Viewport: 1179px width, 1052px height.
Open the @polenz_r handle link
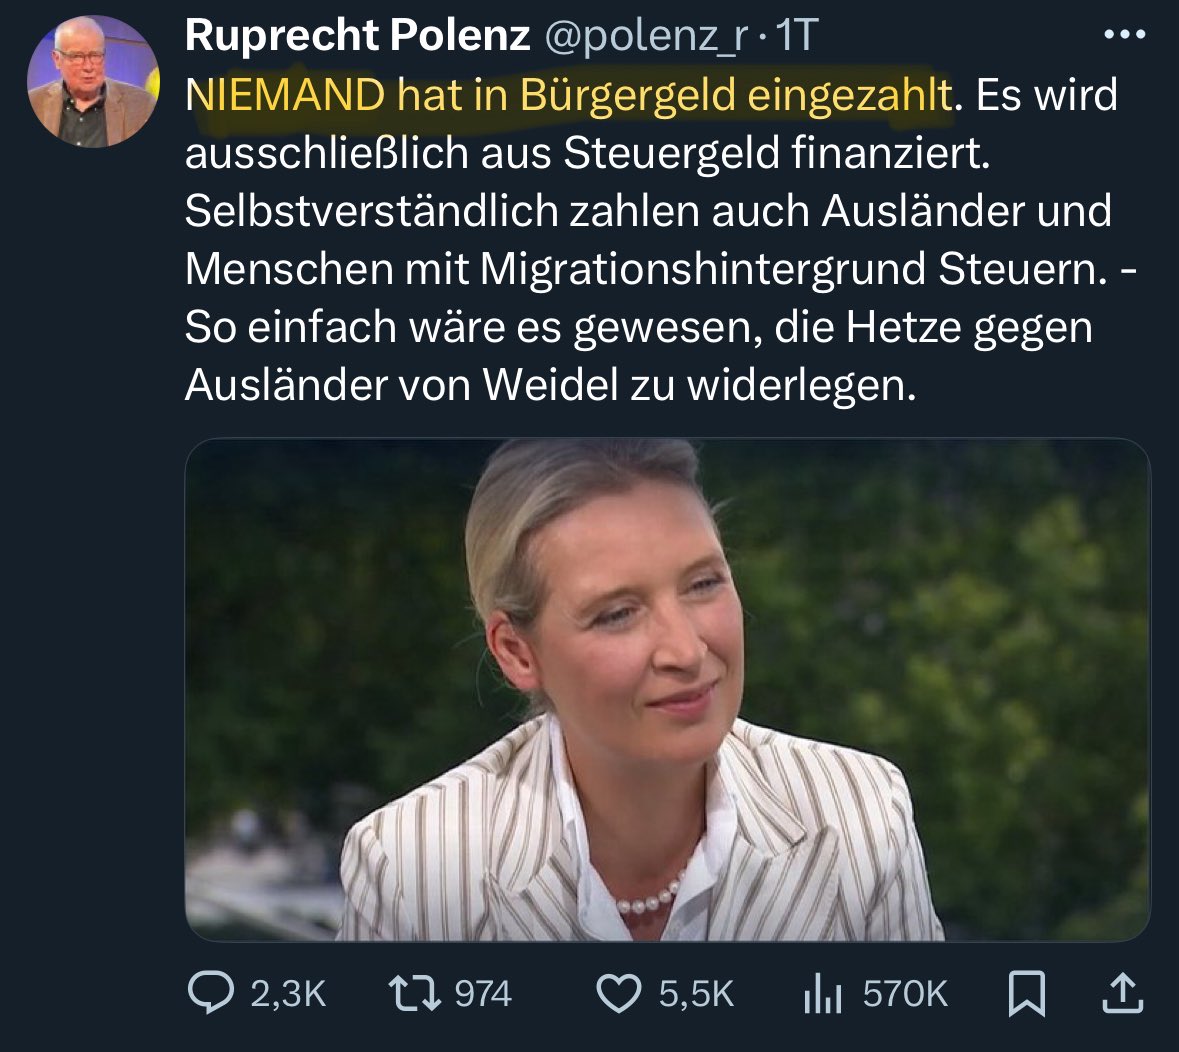click(x=646, y=35)
